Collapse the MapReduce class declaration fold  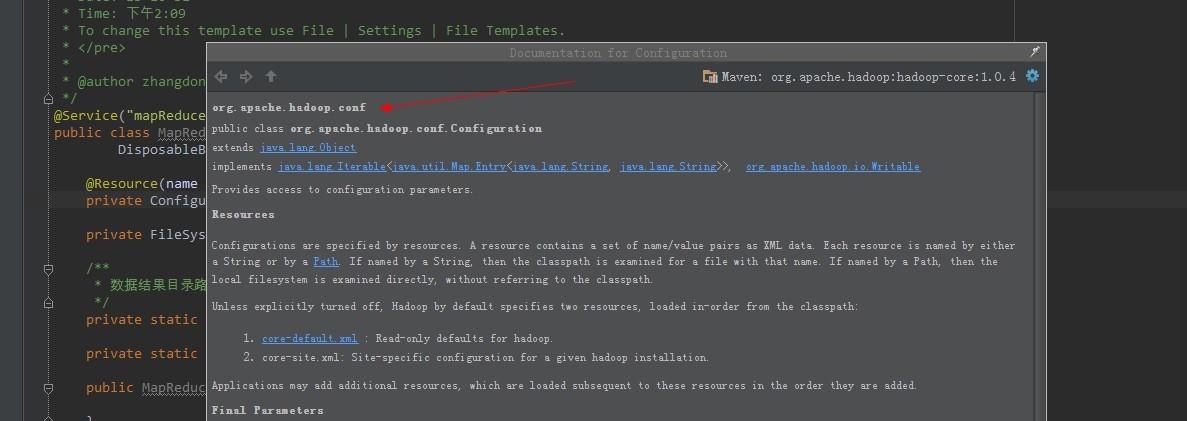(x=47, y=133)
